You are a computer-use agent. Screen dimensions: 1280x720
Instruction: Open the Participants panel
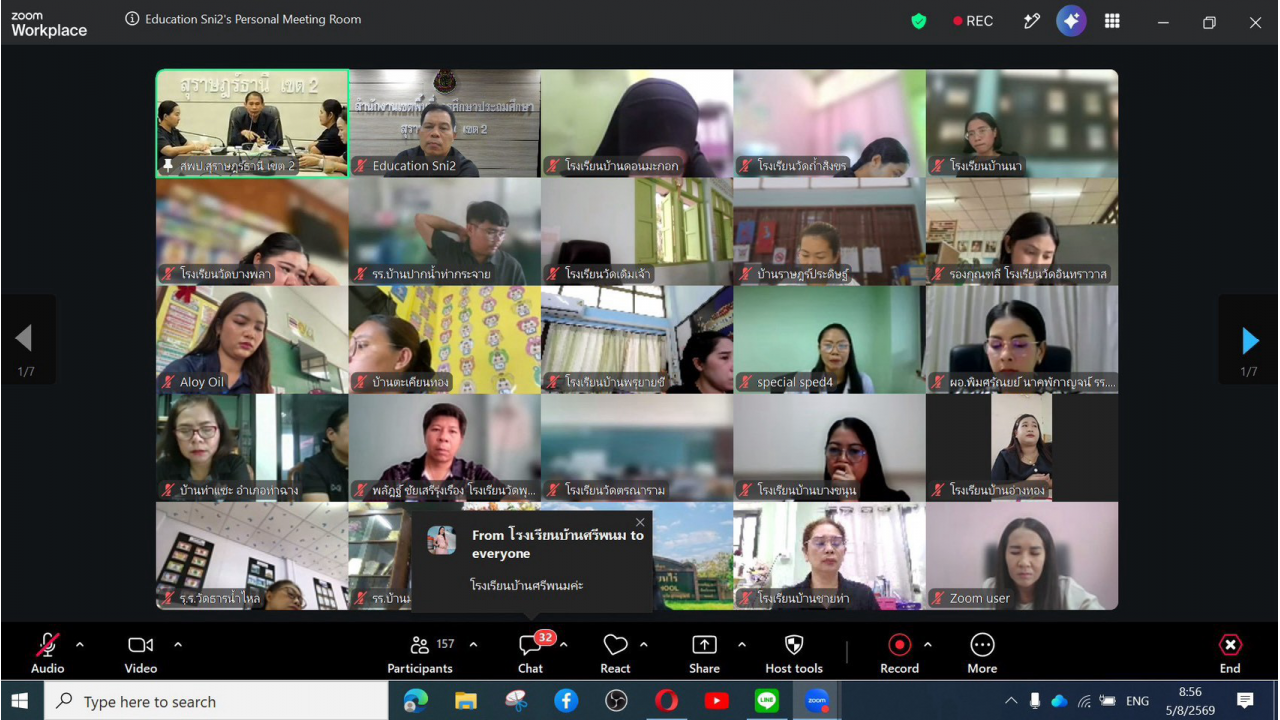click(x=420, y=653)
